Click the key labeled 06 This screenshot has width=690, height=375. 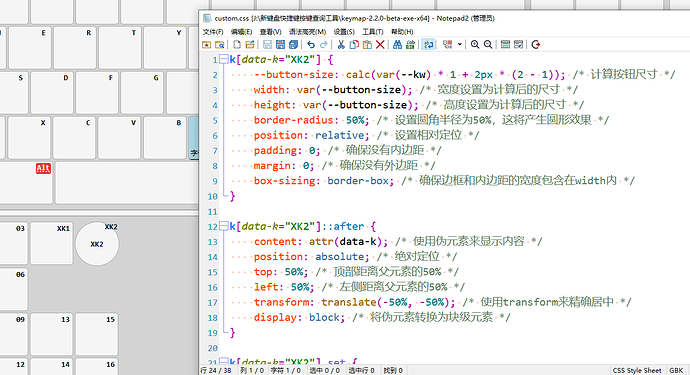(13, 289)
